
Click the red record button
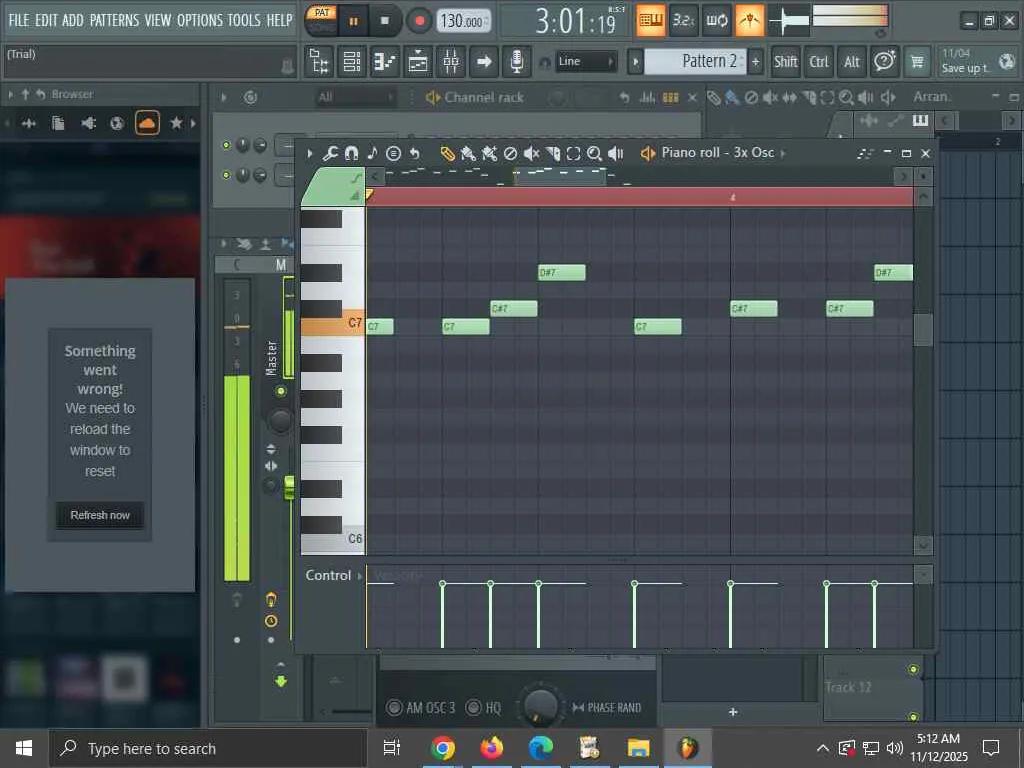coord(419,21)
